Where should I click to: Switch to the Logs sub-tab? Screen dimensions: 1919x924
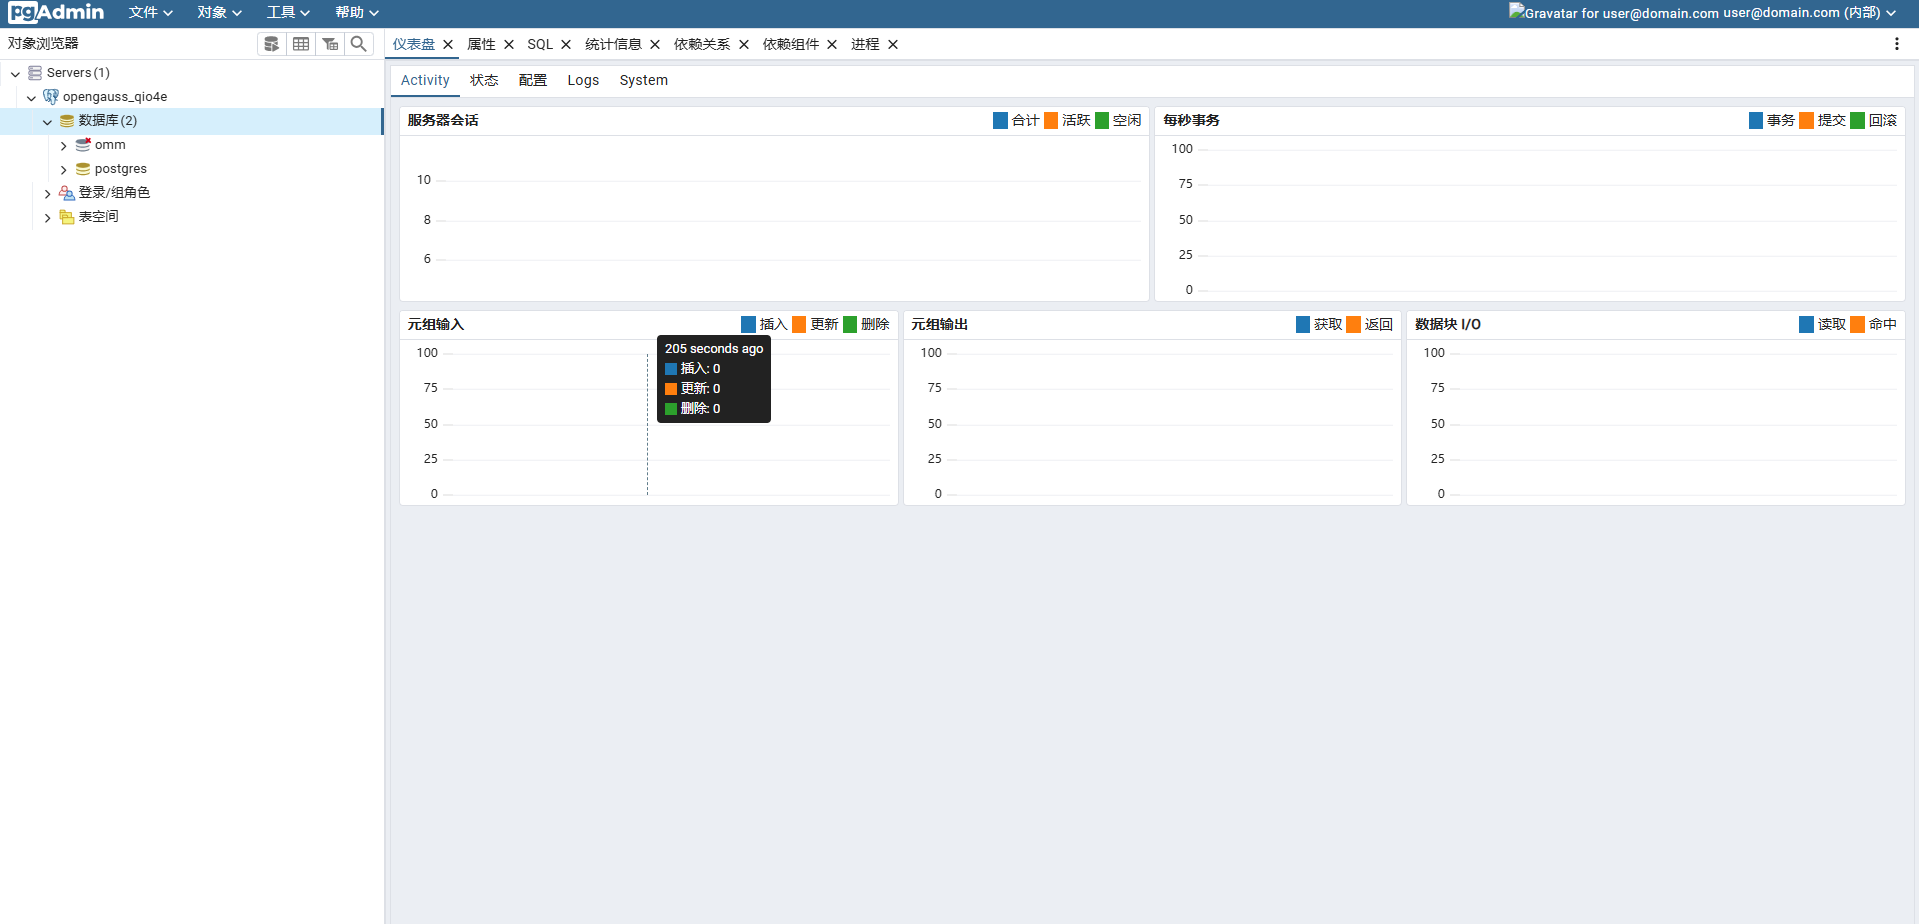coord(583,81)
